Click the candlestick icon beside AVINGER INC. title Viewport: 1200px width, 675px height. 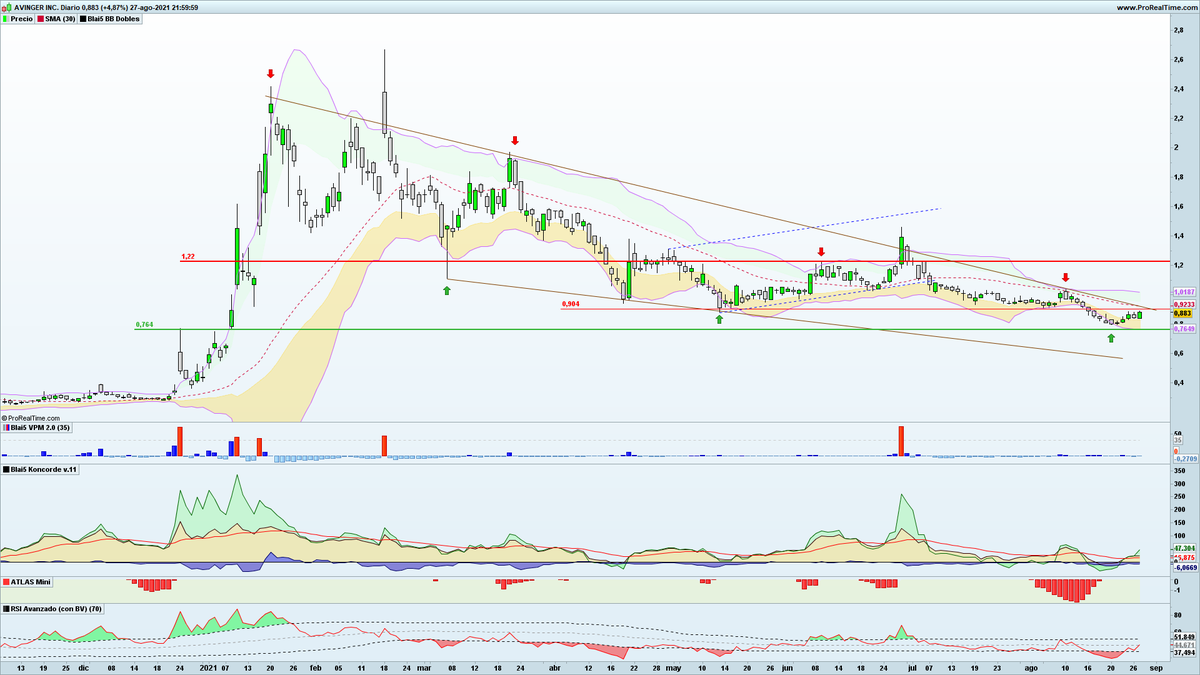point(6,7)
